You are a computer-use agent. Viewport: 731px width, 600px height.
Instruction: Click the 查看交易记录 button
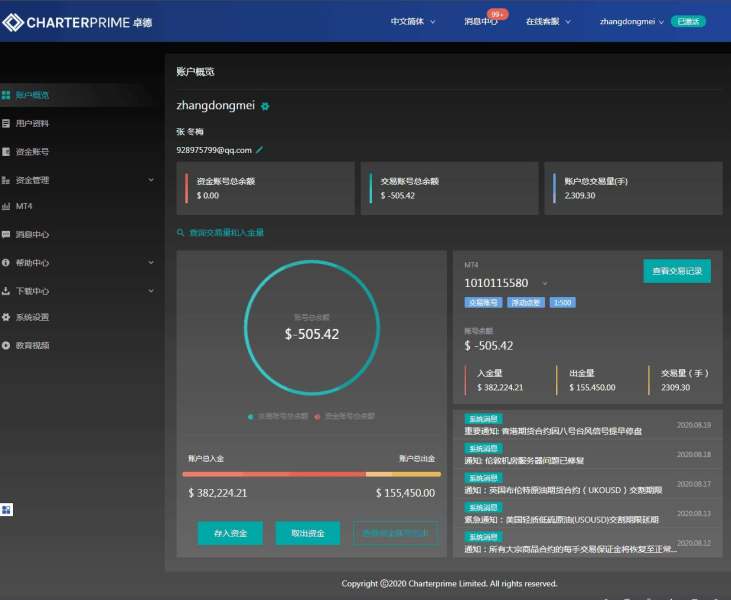coord(676,271)
